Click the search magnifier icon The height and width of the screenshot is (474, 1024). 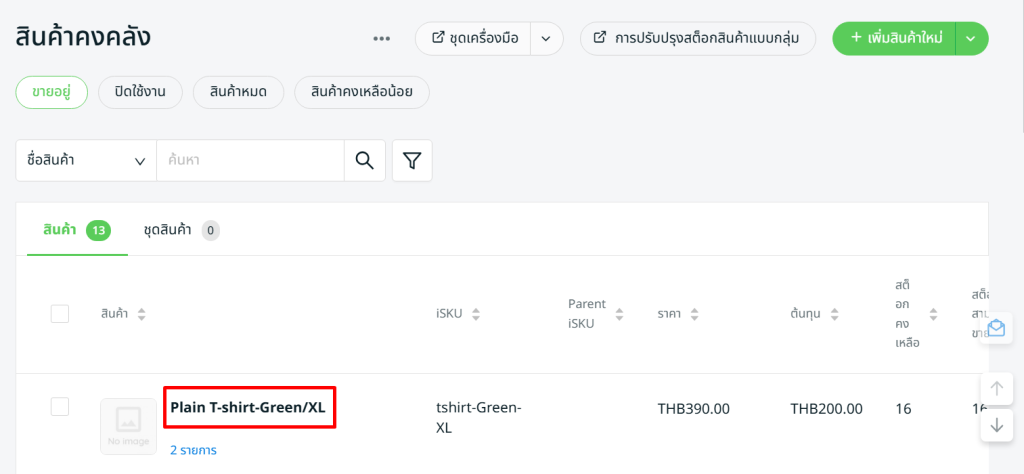tap(365, 160)
